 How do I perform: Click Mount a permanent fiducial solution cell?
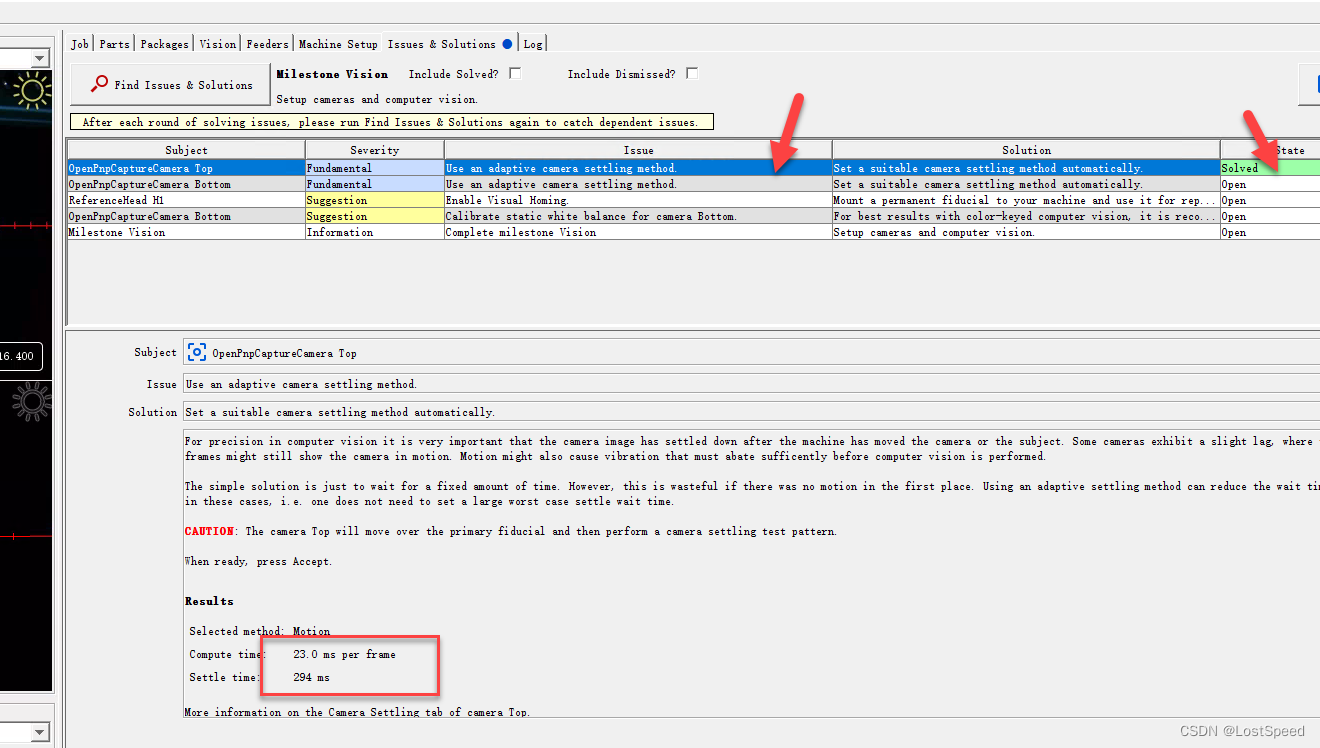[x=1026, y=200]
